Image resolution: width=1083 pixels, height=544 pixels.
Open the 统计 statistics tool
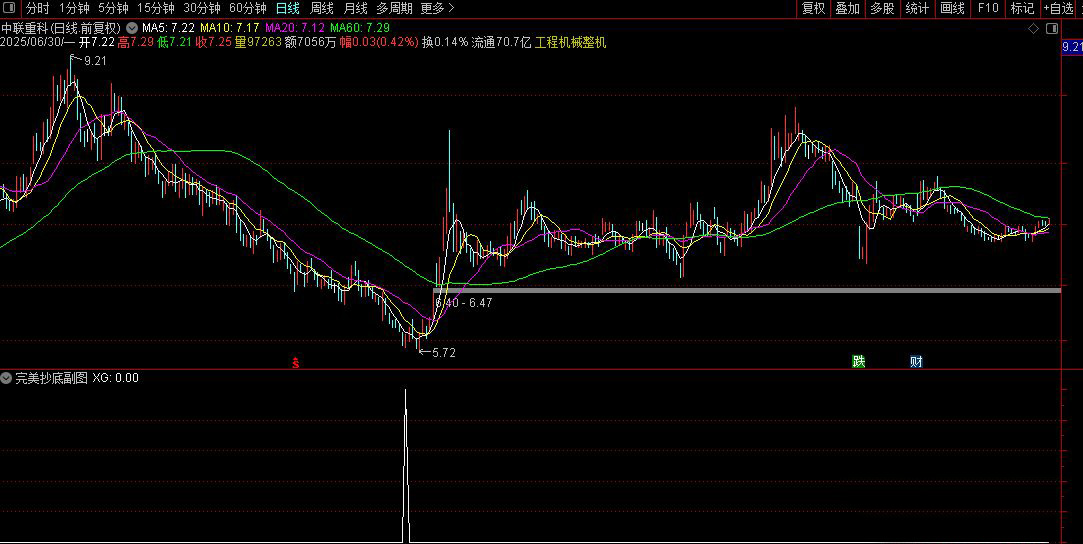point(917,8)
